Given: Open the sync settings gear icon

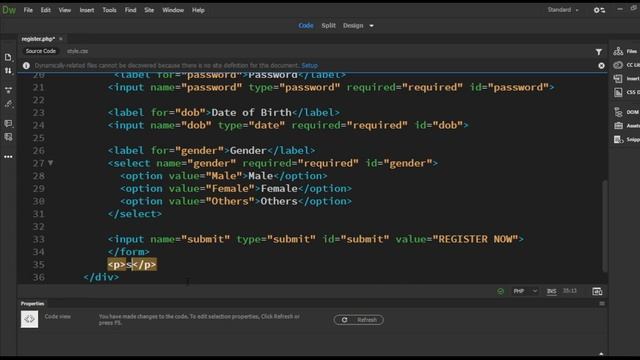Looking at the screenshot, I should [x=599, y=10].
